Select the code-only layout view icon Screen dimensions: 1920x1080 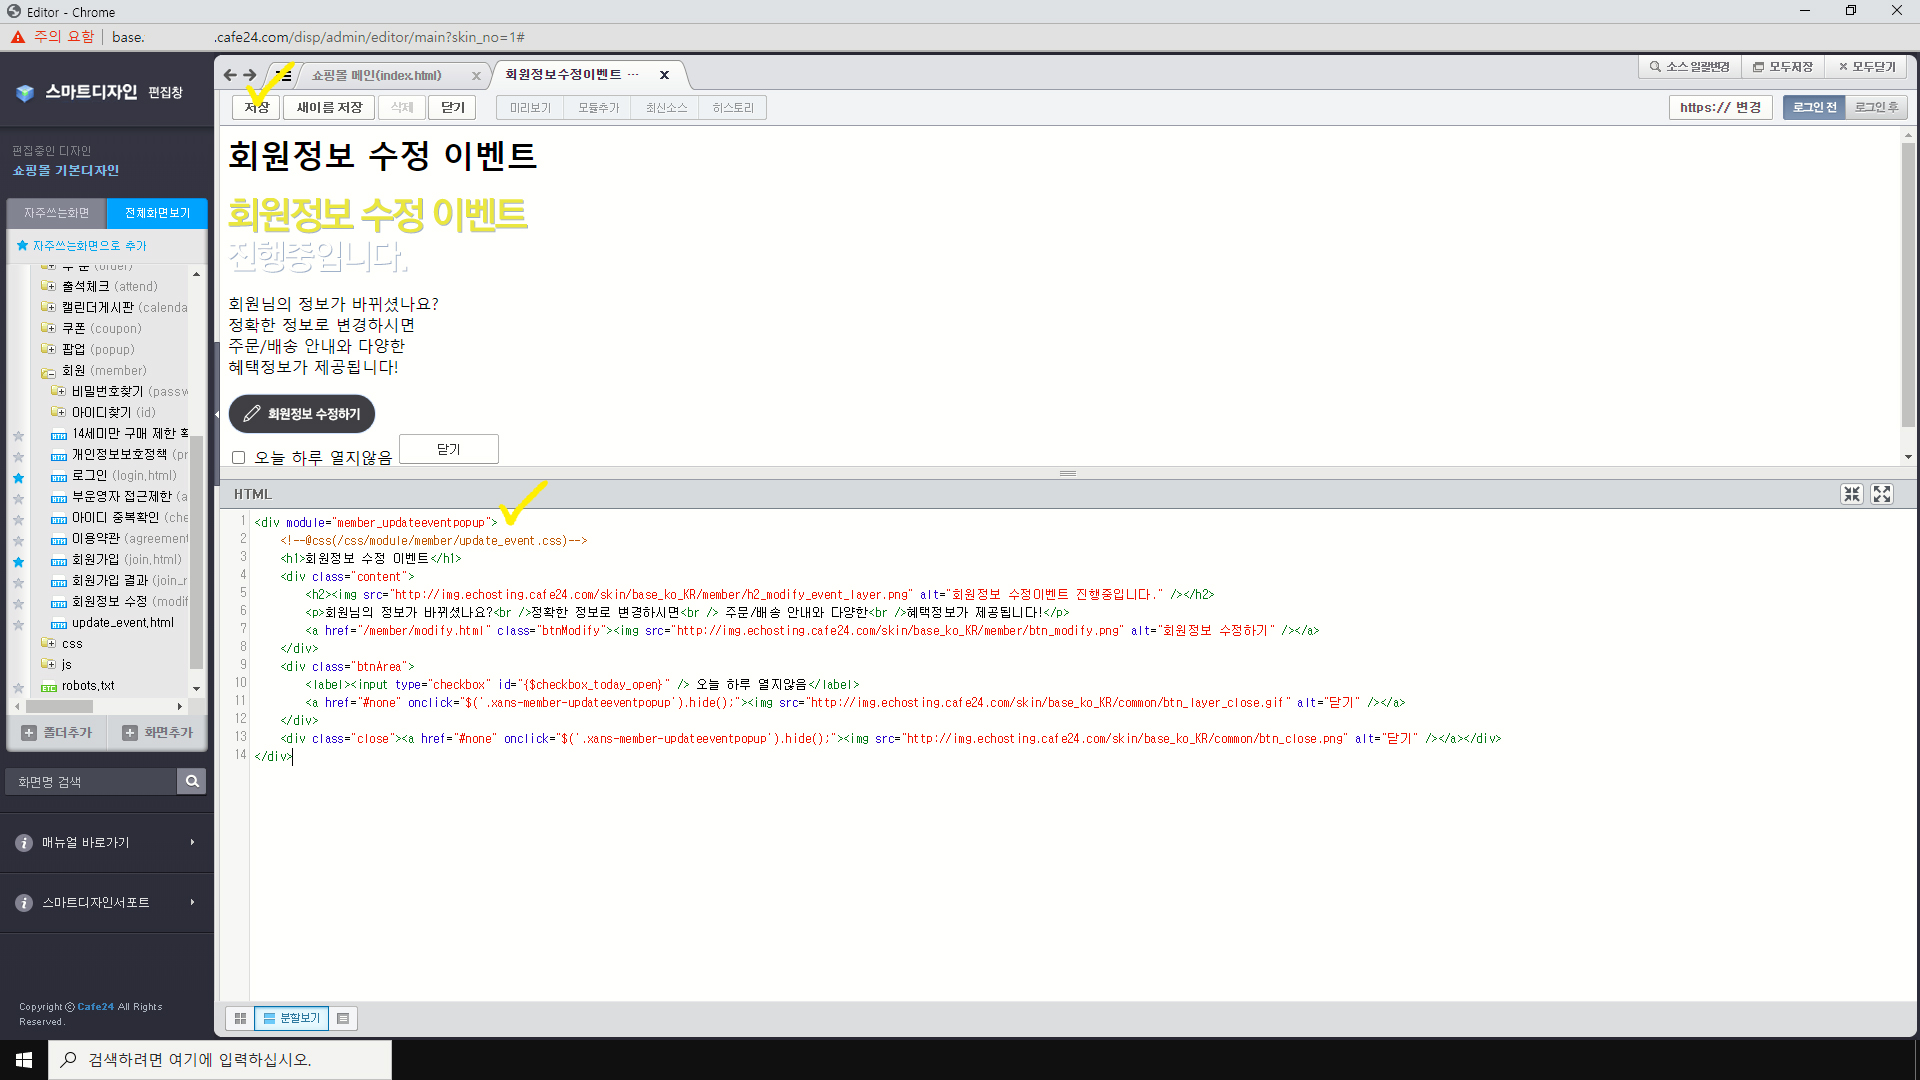343,1018
